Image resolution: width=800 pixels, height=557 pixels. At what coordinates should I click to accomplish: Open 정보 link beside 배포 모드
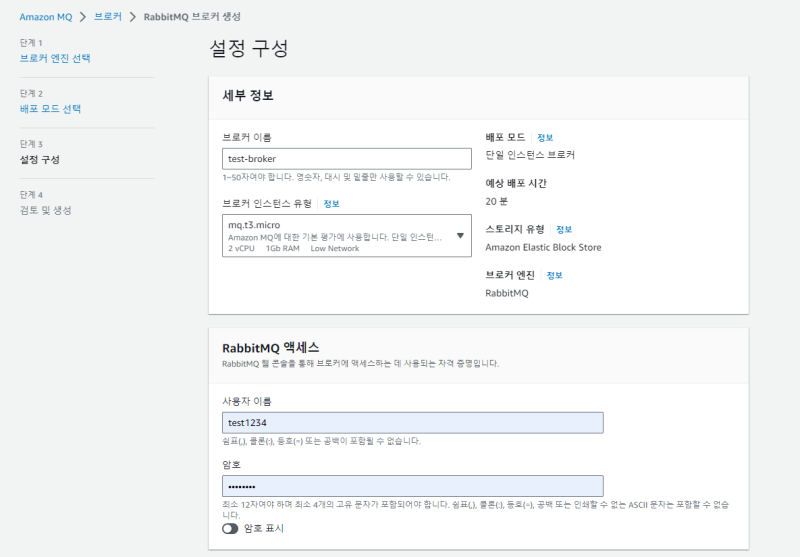pyautogui.click(x=545, y=137)
